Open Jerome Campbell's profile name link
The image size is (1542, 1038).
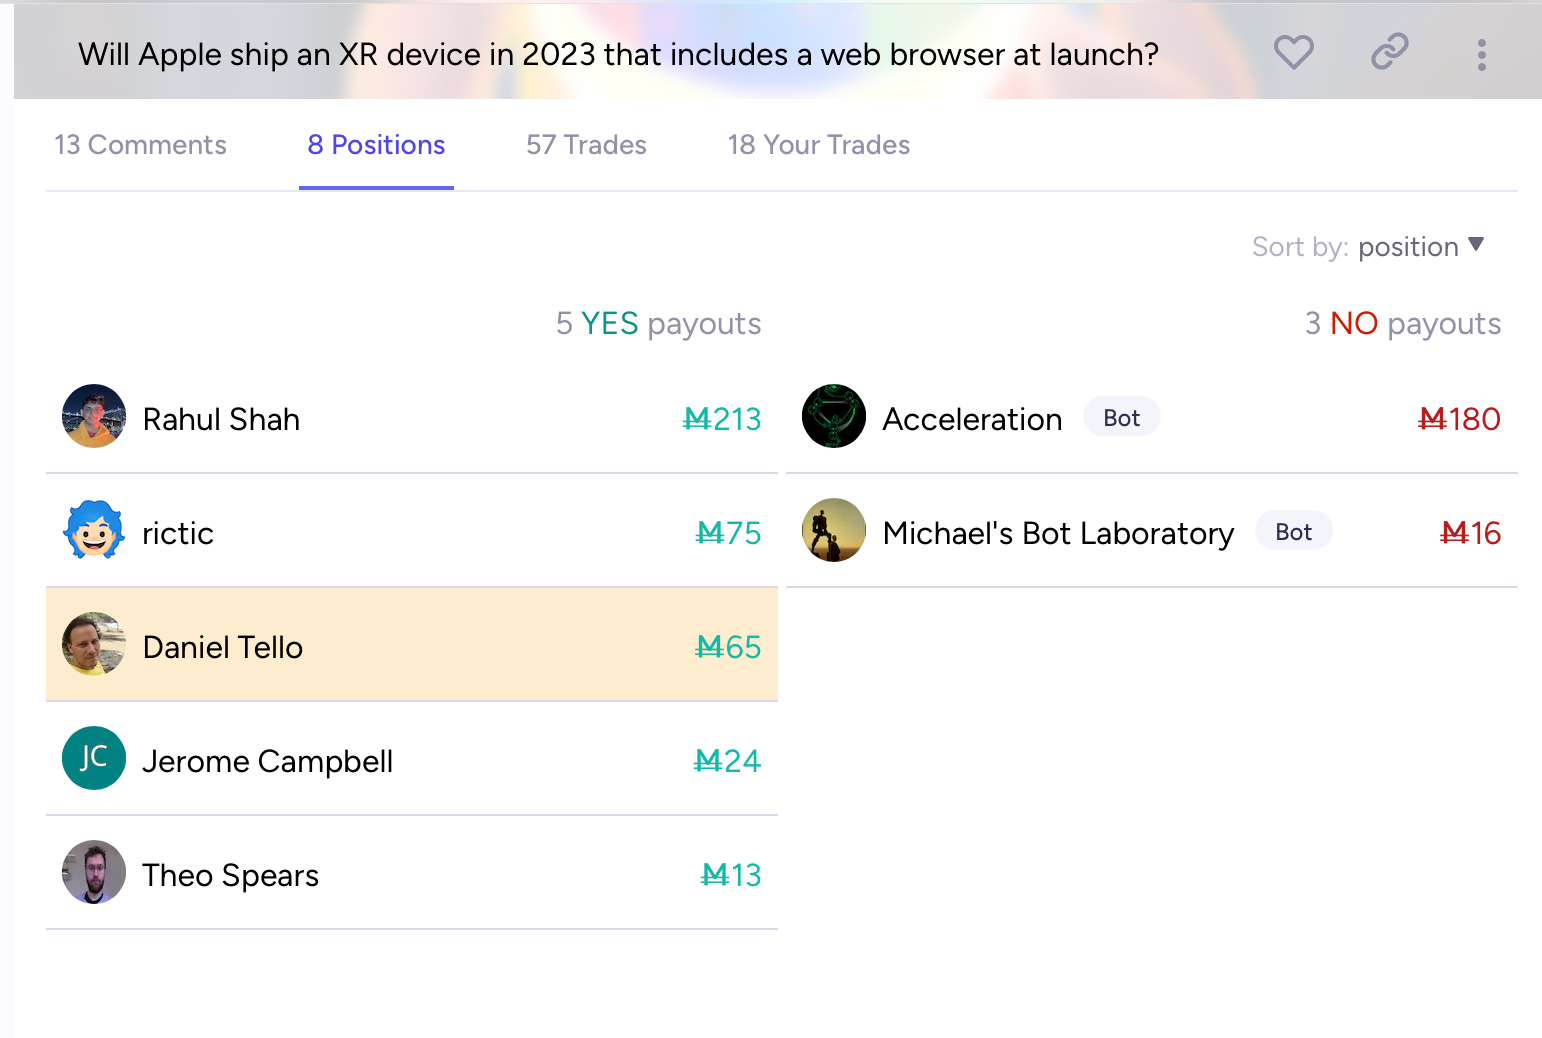point(268,761)
